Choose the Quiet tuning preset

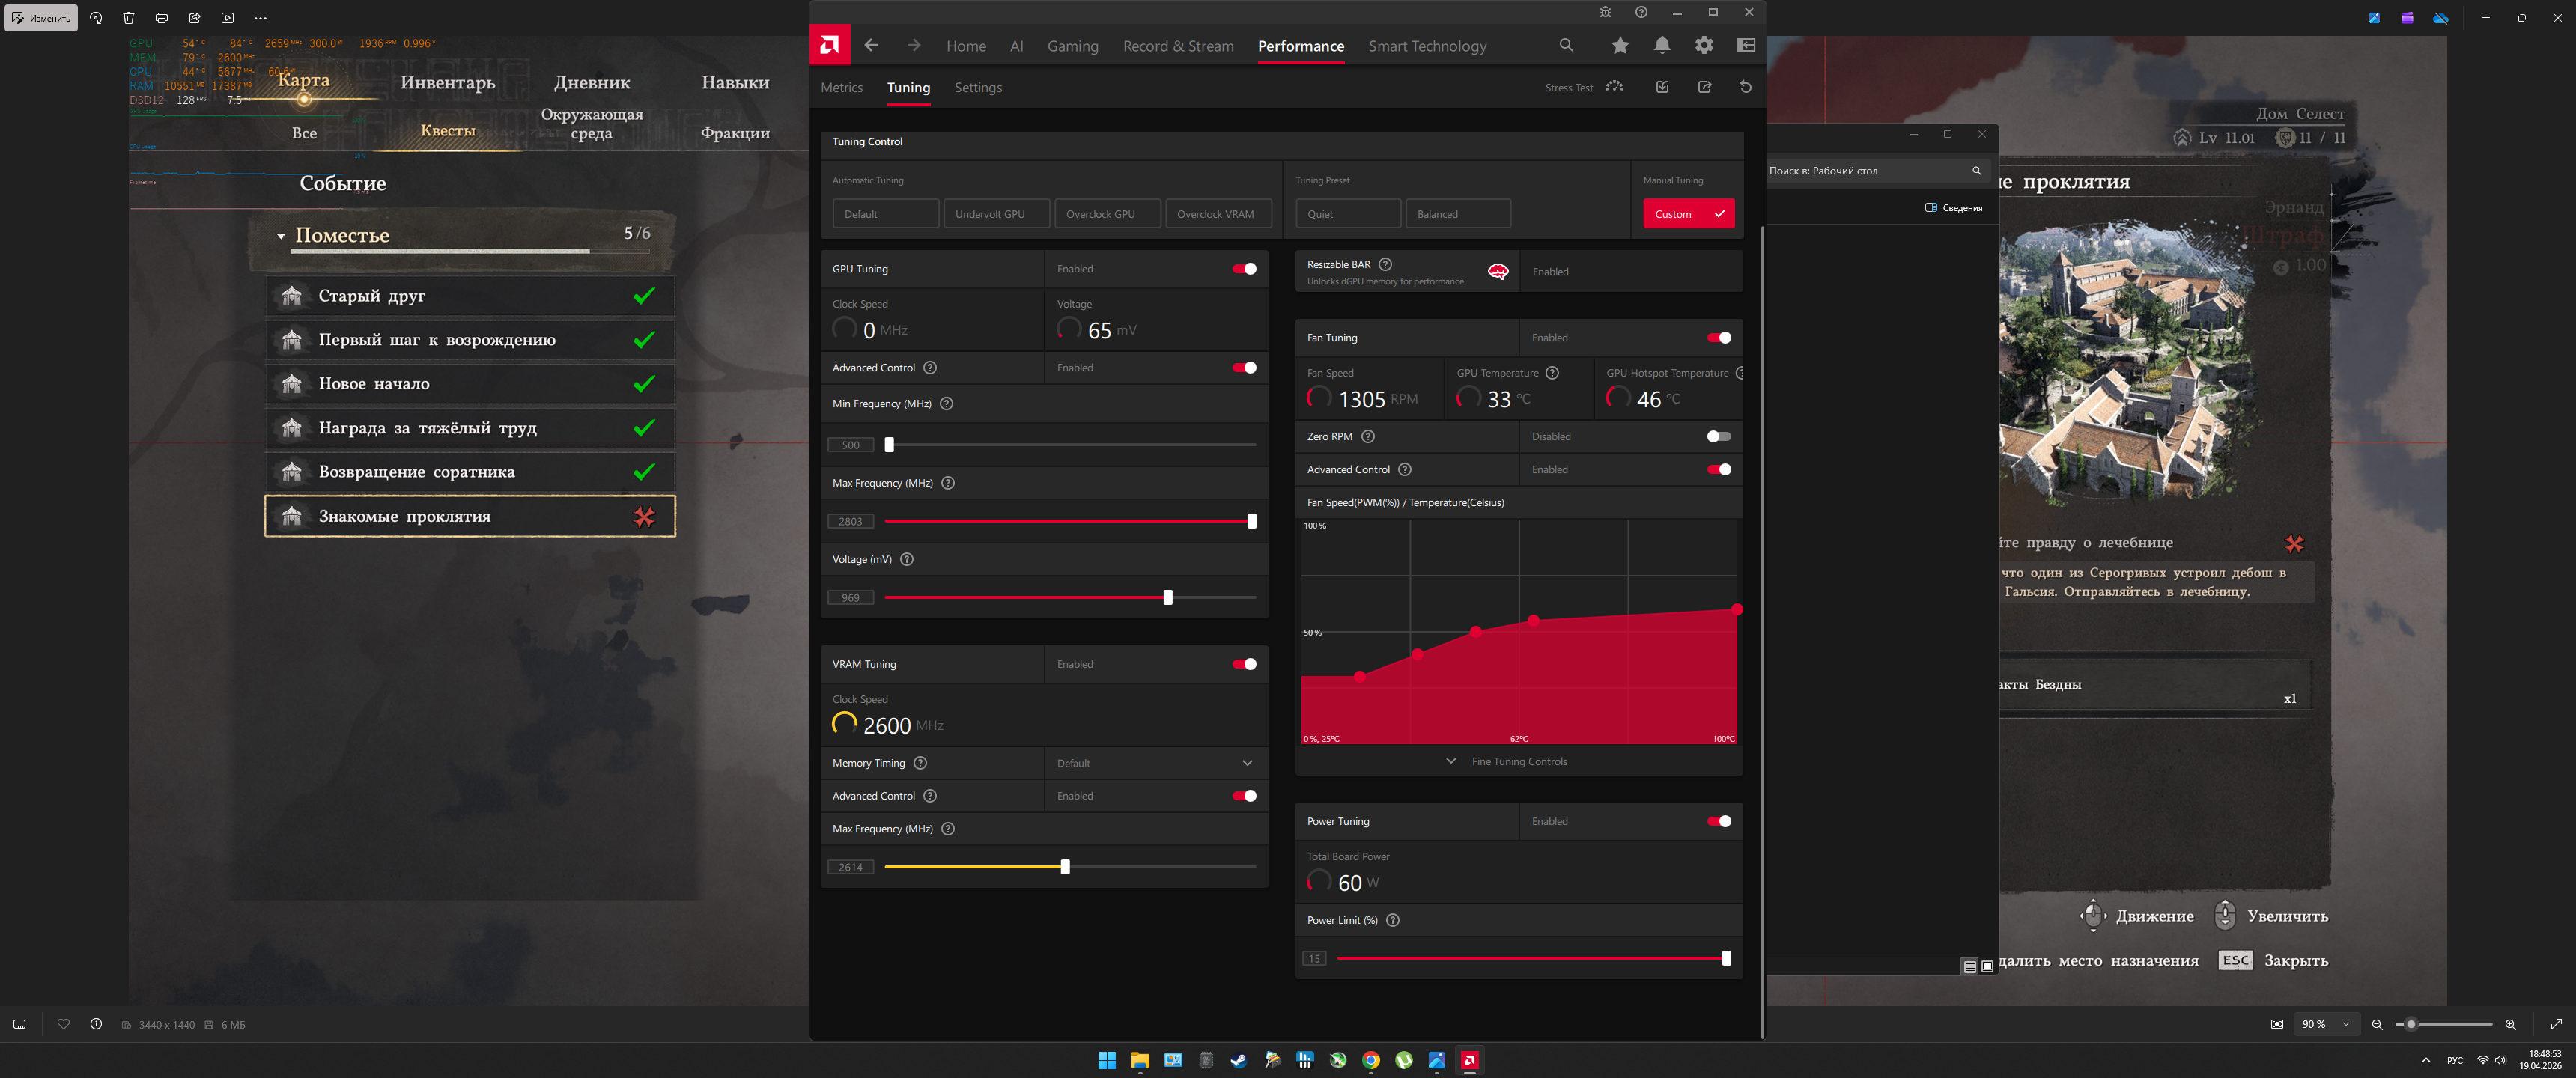pos(1347,214)
